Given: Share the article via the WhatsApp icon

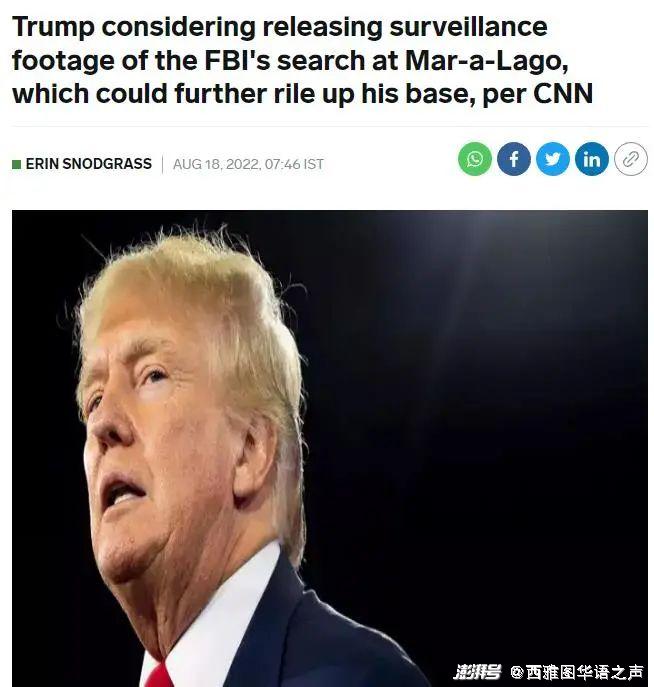Looking at the screenshot, I should click(x=474, y=159).
